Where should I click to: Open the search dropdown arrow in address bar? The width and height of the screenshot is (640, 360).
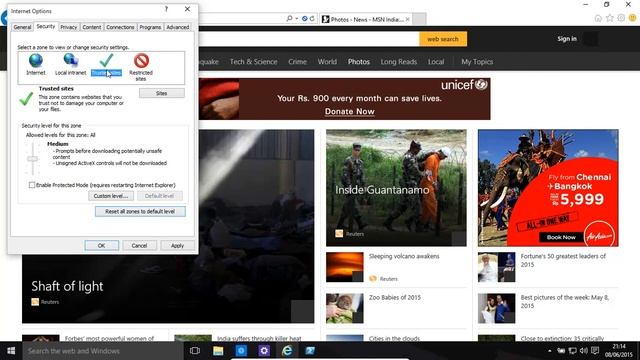tap(296, 19)
